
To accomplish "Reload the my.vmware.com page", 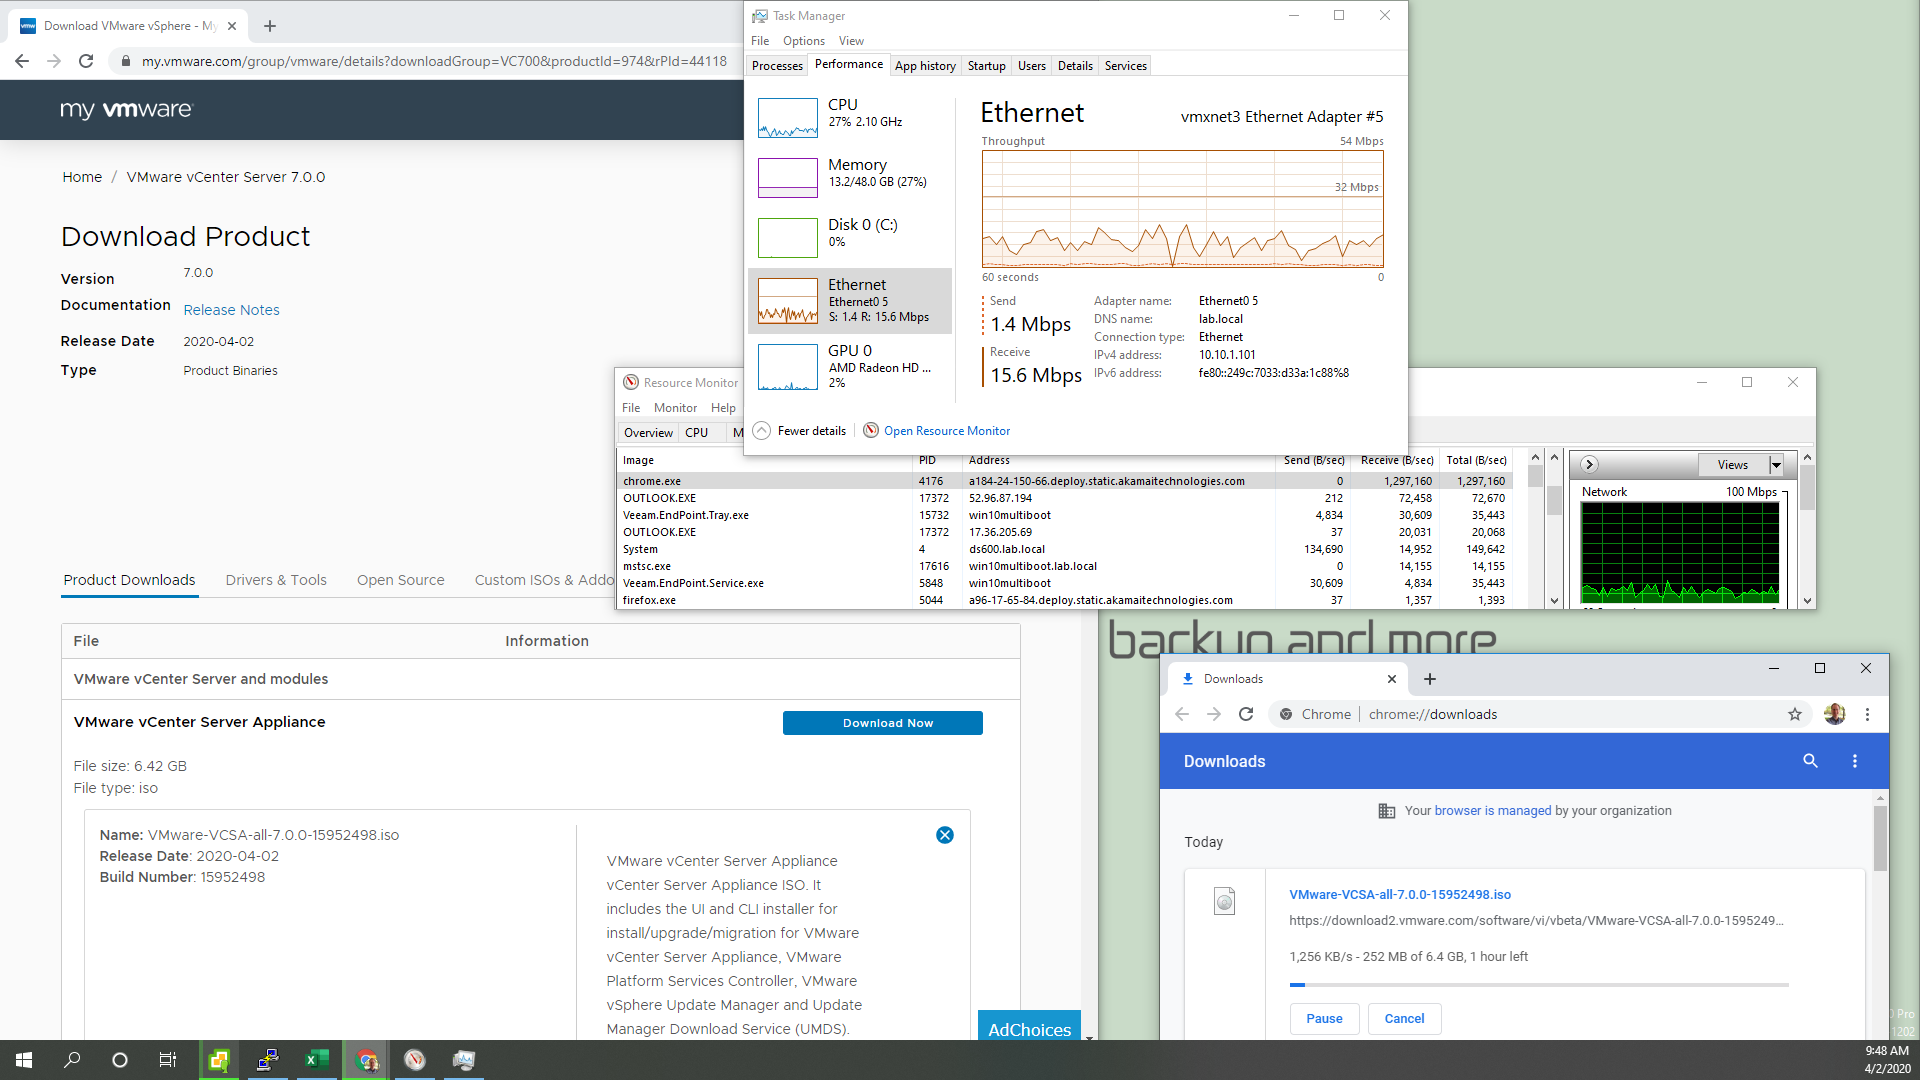I will click(86, 61).
